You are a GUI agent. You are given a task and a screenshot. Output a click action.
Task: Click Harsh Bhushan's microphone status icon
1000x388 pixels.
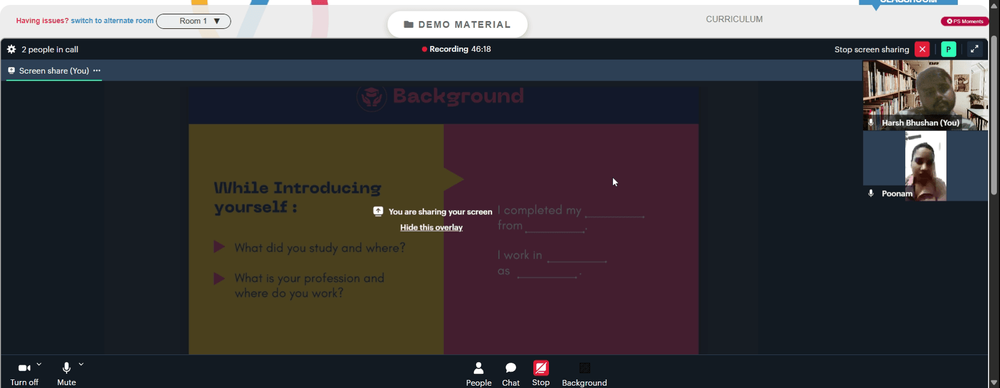(871, 122)
